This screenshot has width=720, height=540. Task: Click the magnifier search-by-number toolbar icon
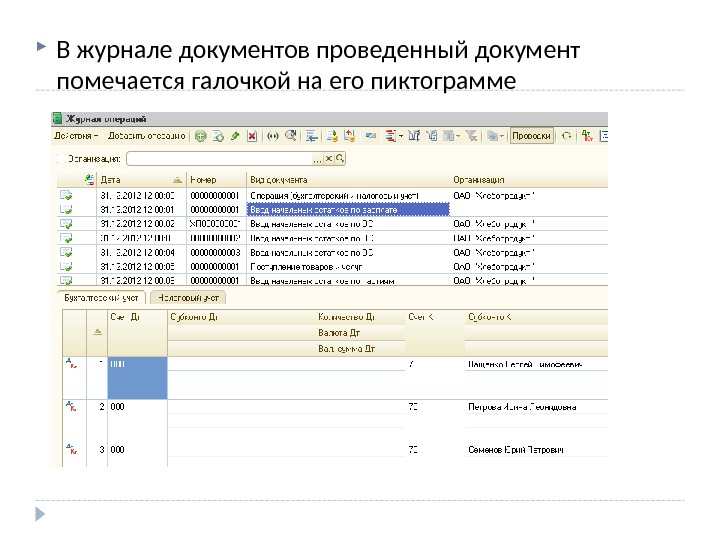pyautogui.click(x=290, y=135)
